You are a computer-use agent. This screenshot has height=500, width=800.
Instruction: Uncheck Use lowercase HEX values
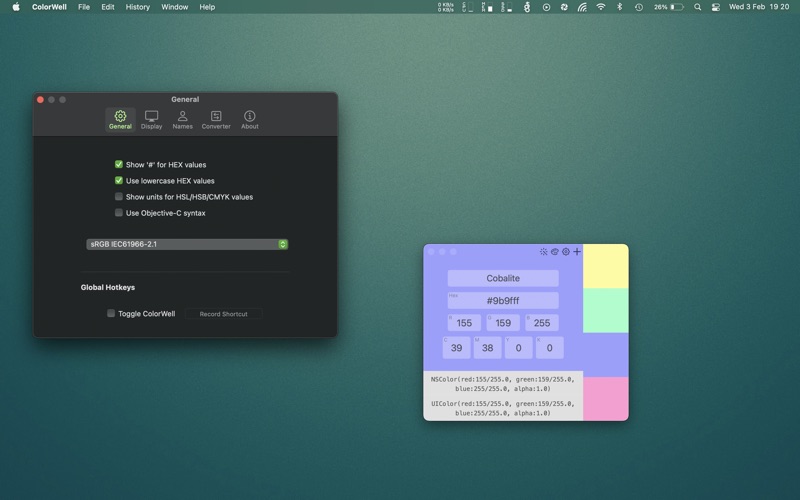(x=119, y=181)
